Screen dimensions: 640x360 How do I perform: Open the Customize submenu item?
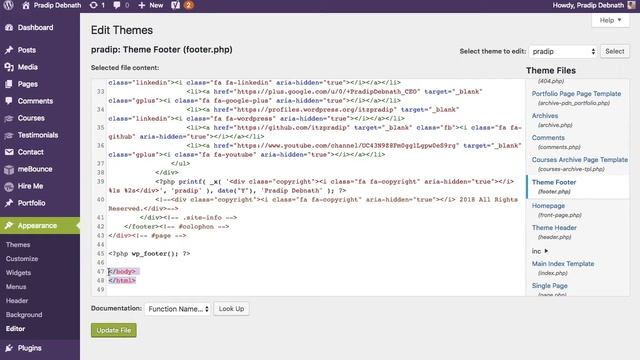[x=22, y=259]
